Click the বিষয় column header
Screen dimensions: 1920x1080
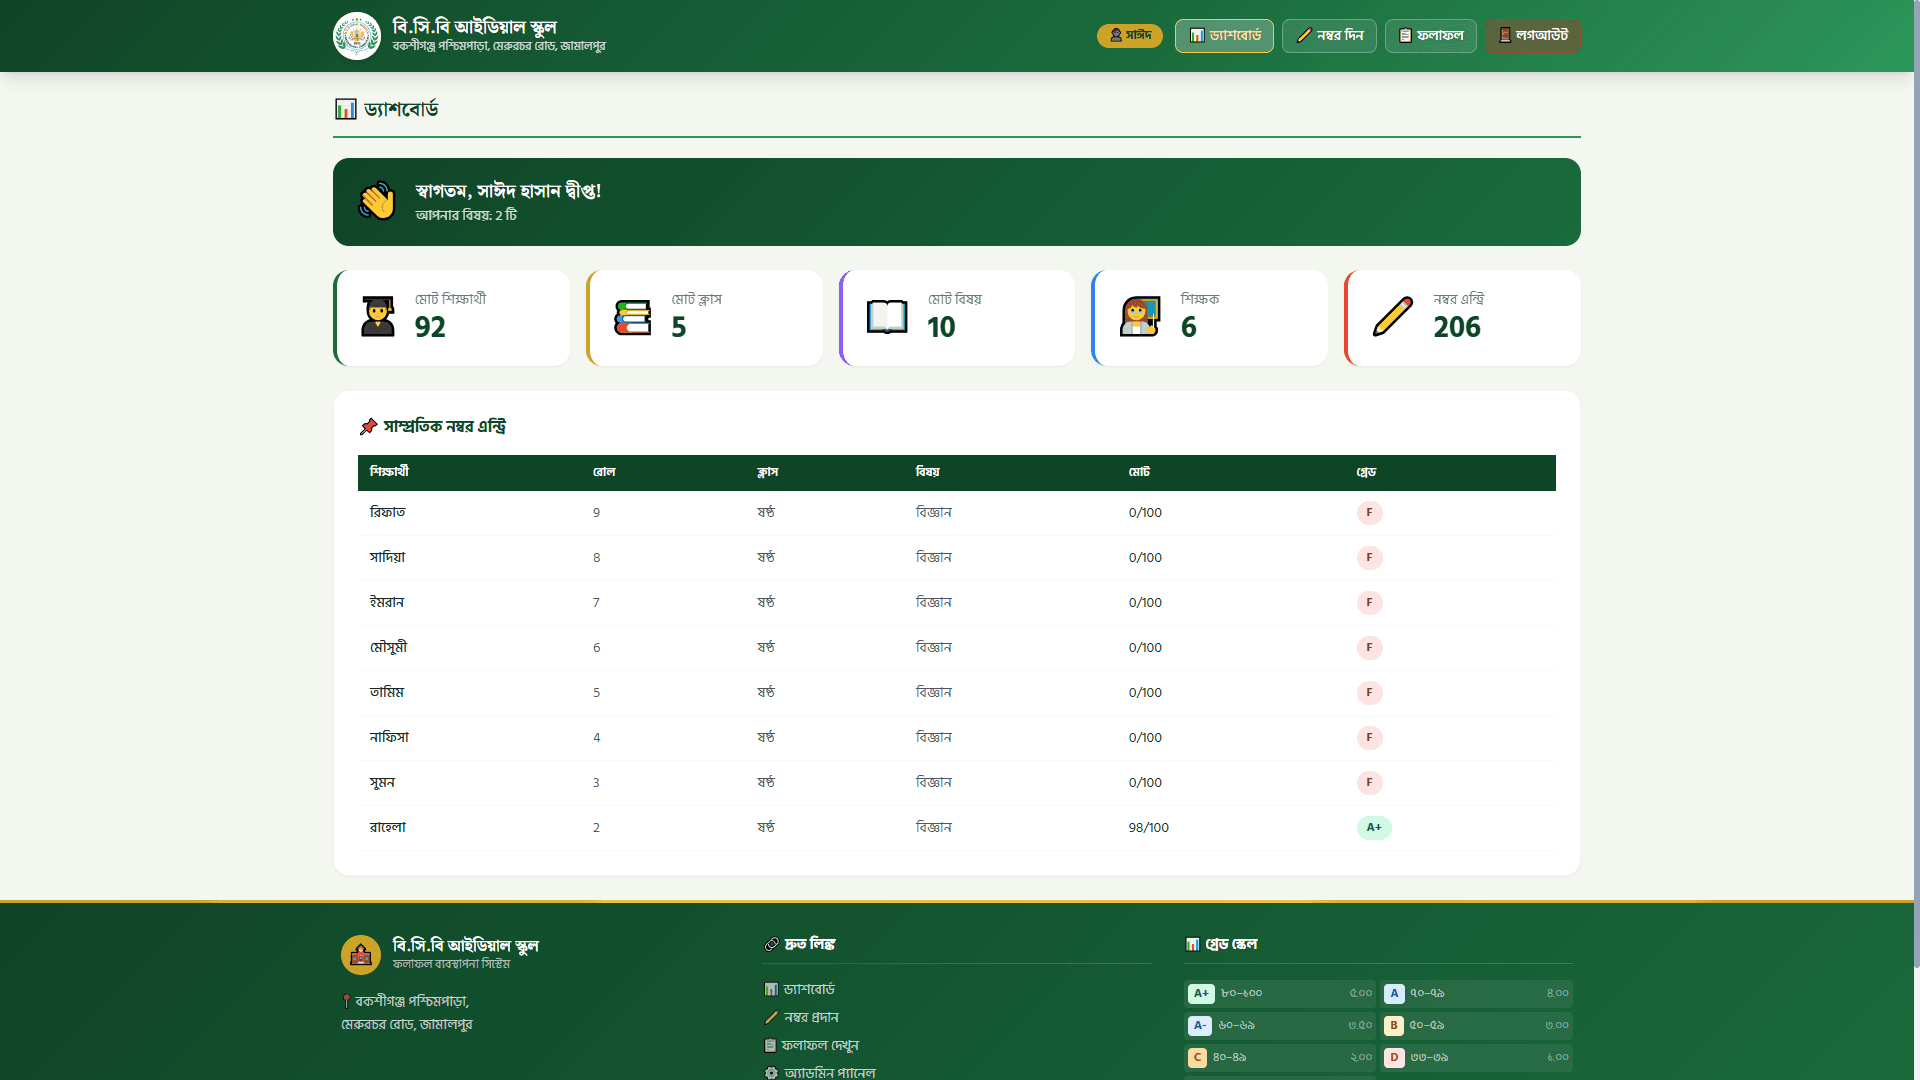coord(928,472)
